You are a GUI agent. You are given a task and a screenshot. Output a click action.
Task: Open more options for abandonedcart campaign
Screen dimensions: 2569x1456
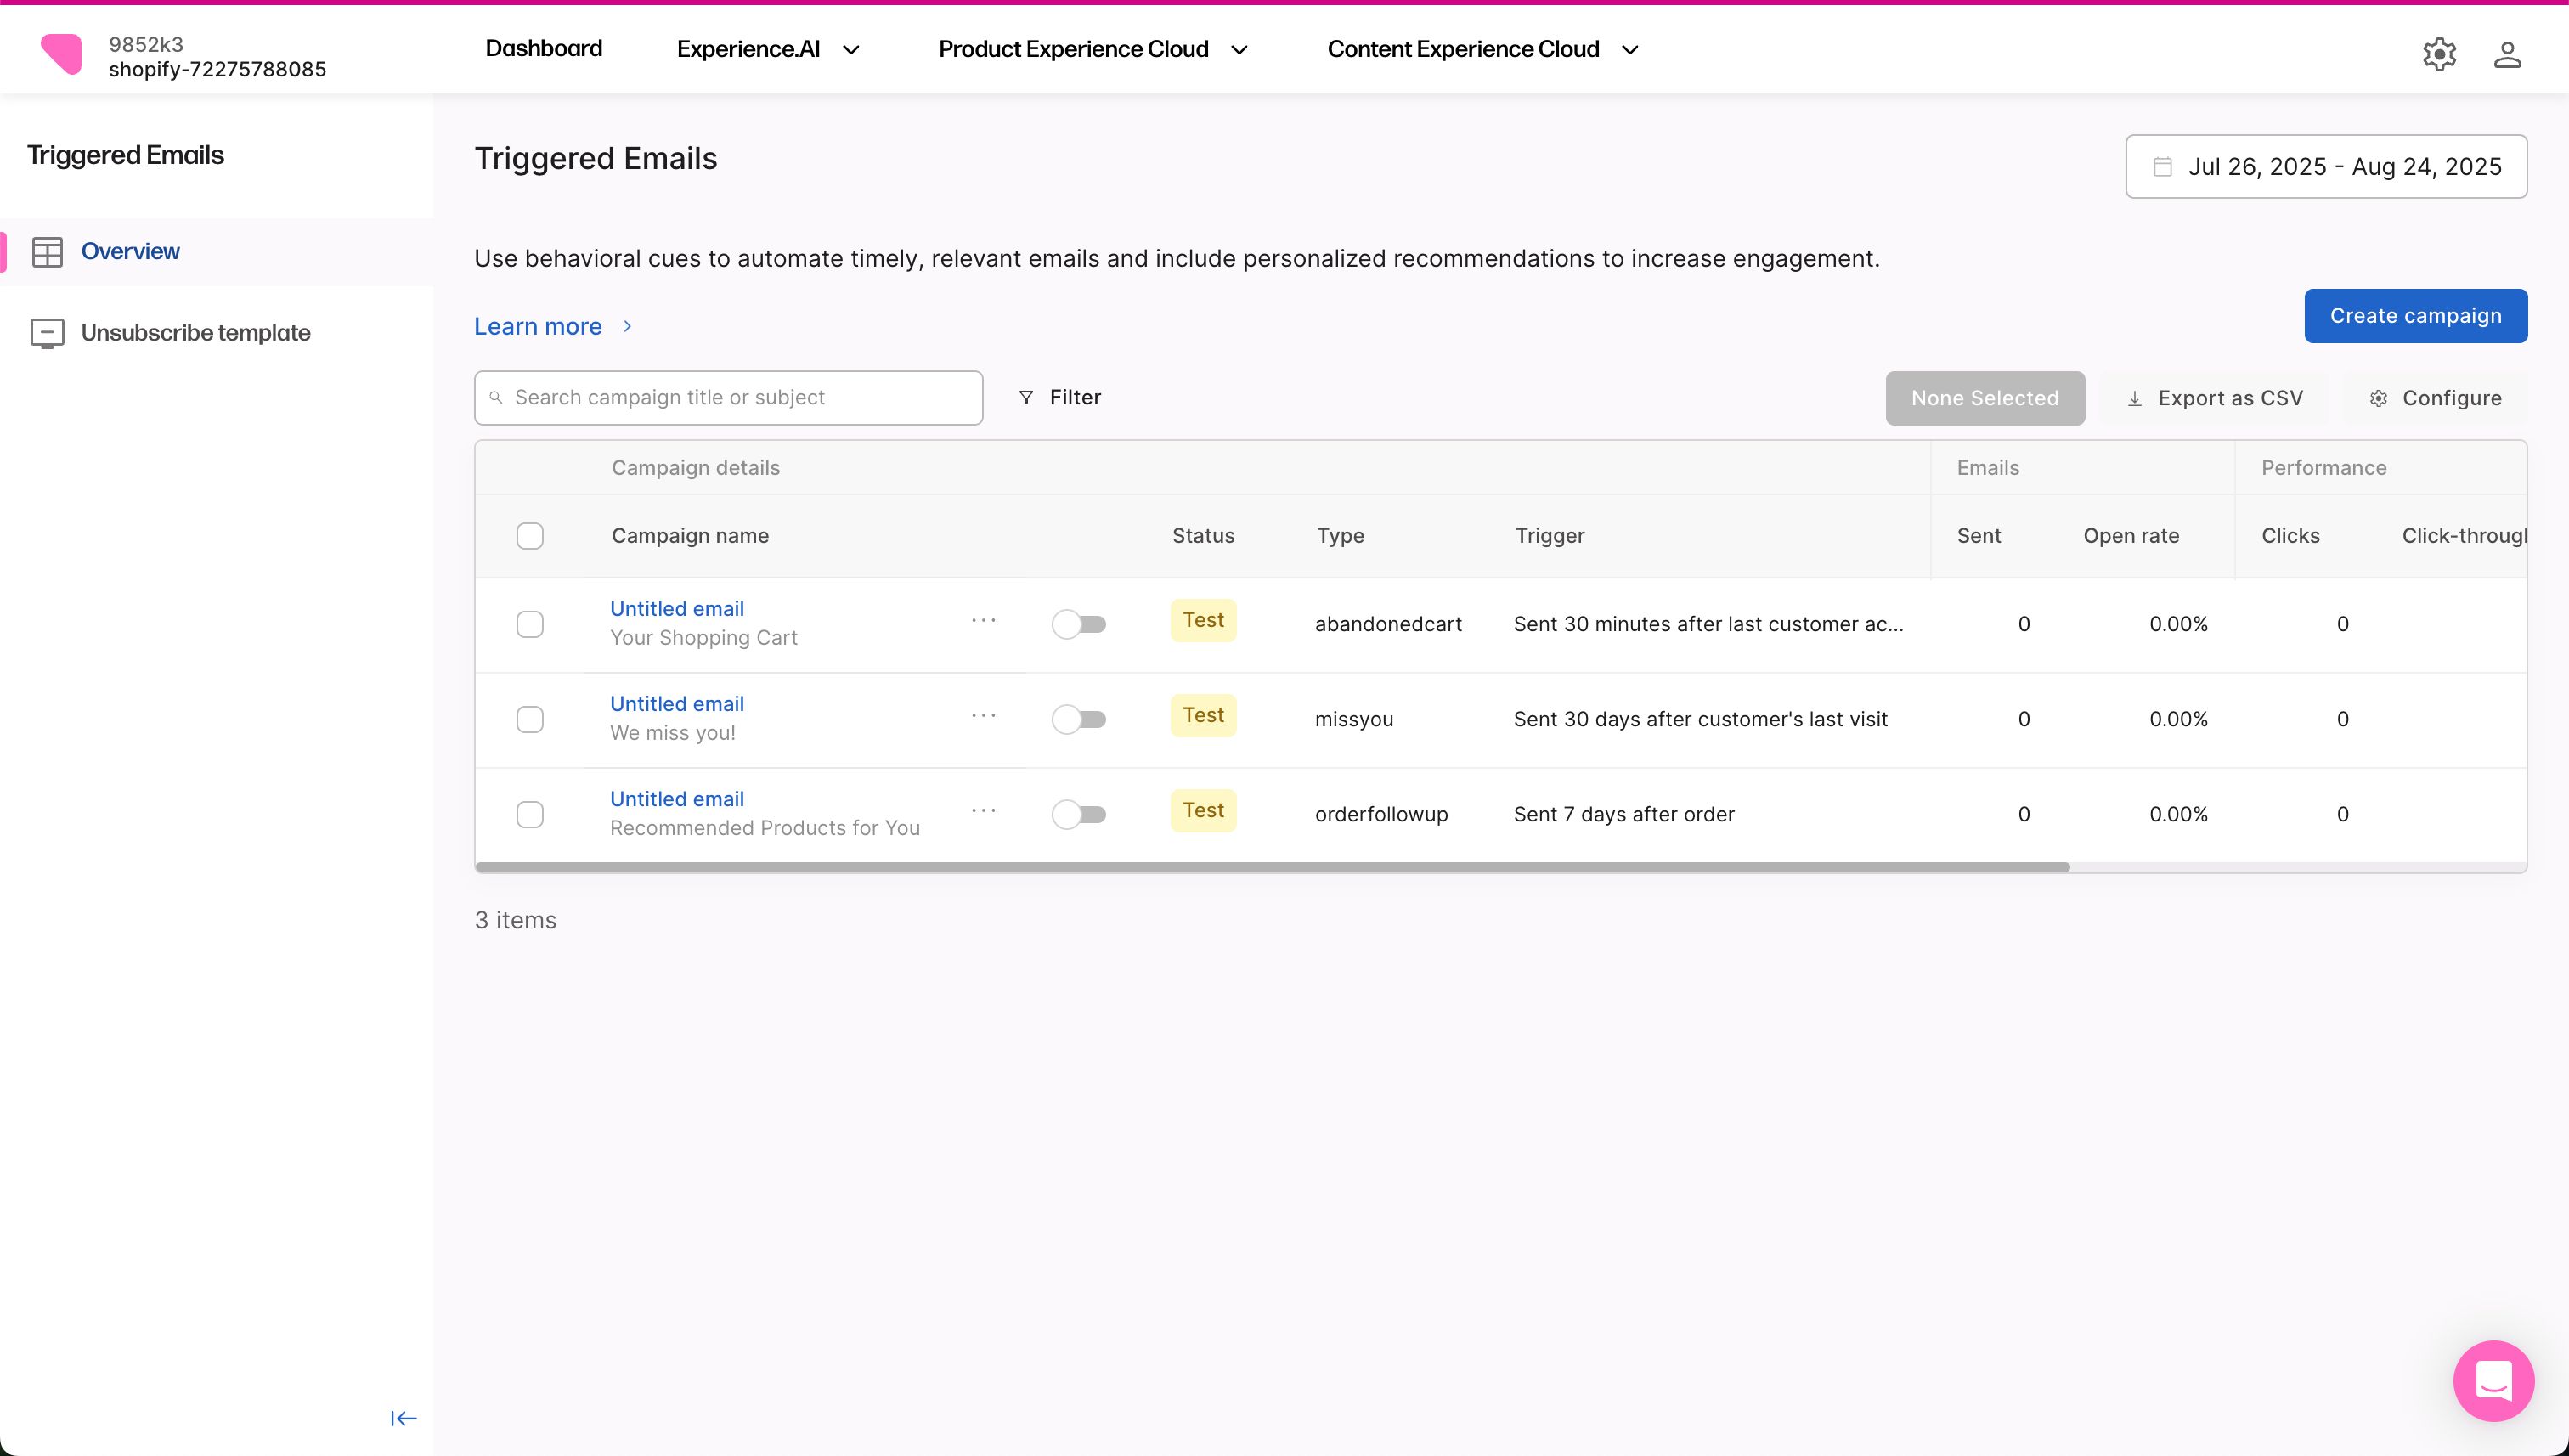[983, 621]
